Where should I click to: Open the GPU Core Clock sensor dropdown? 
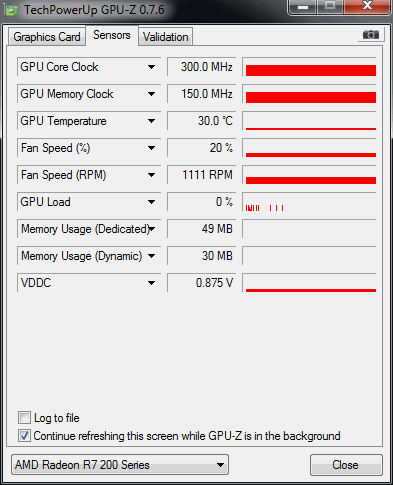click(151, 67)
